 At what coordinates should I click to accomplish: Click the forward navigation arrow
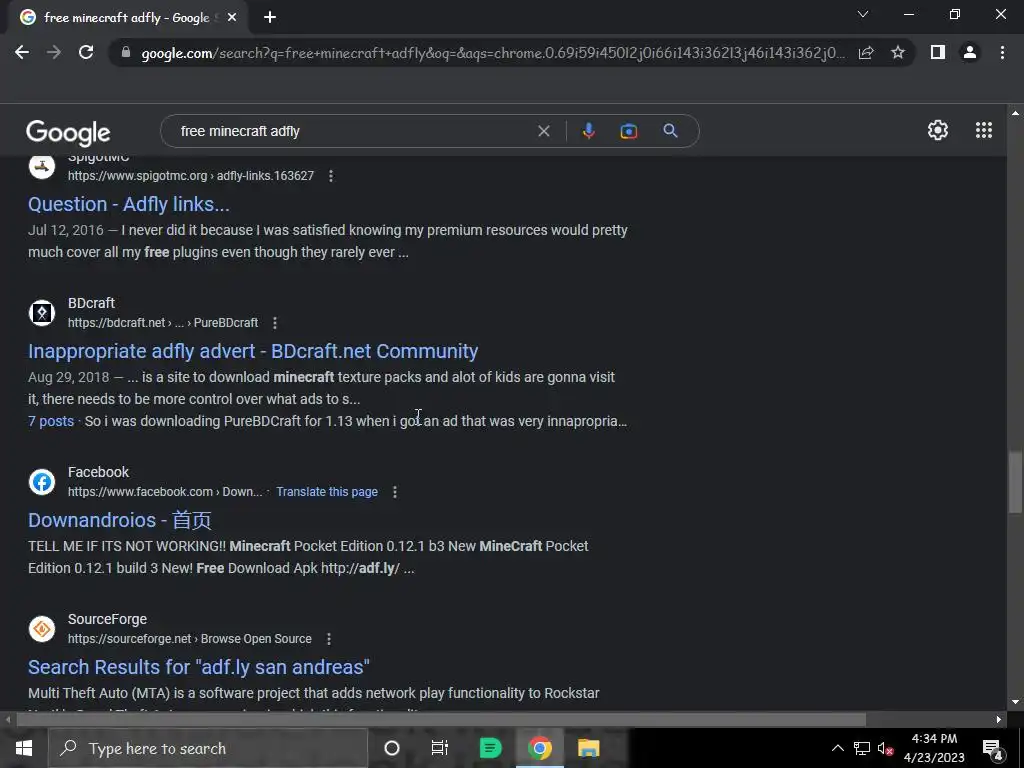point(54,52)
